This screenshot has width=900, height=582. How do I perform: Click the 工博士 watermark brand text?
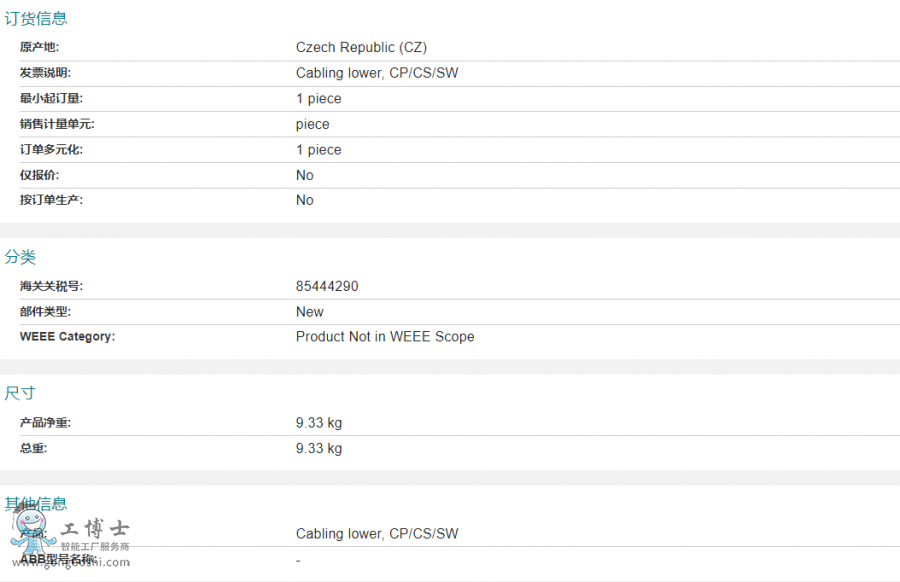(95, 527)
